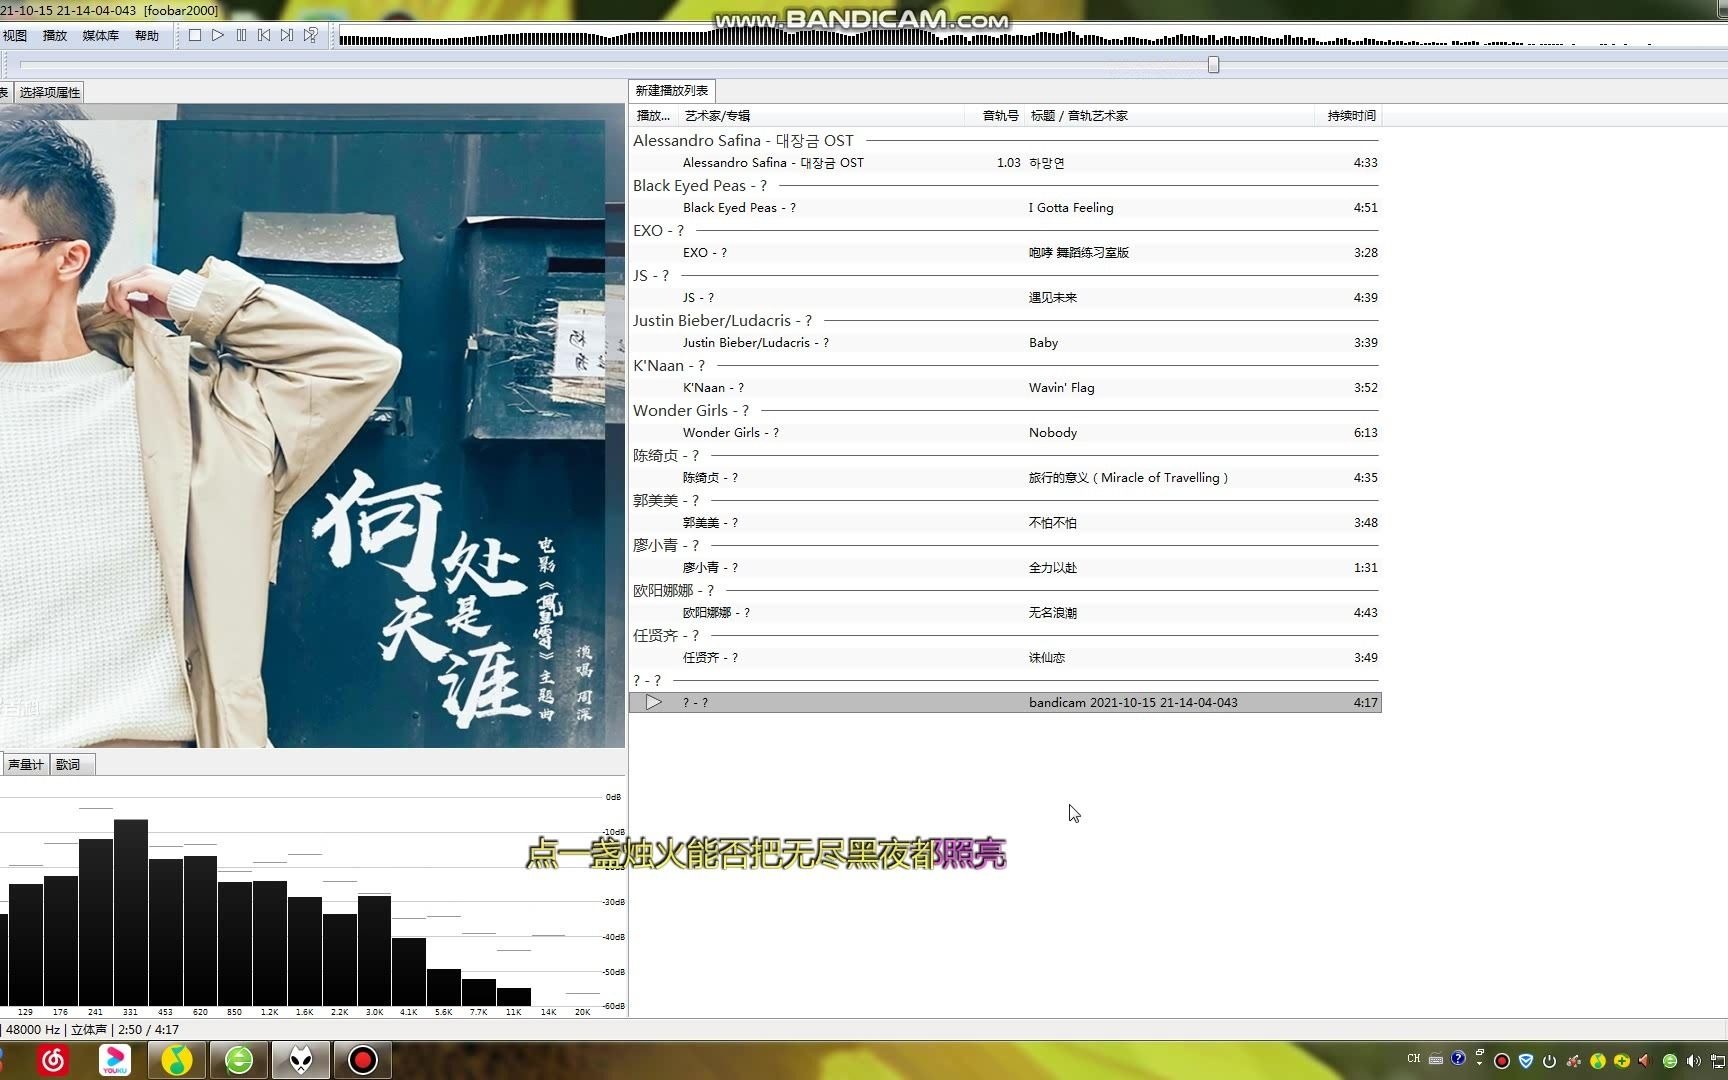Click the Play button in toolbar
Image resolution: width=1728 pixels, height=1080 pixels.
point(218,35)
